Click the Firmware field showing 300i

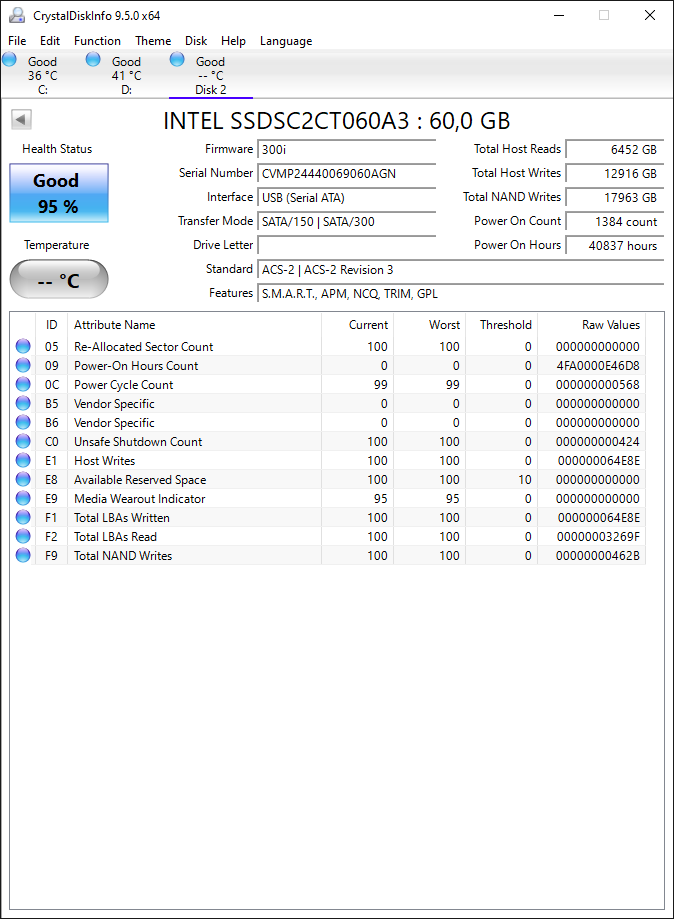[x=346, y=149]
